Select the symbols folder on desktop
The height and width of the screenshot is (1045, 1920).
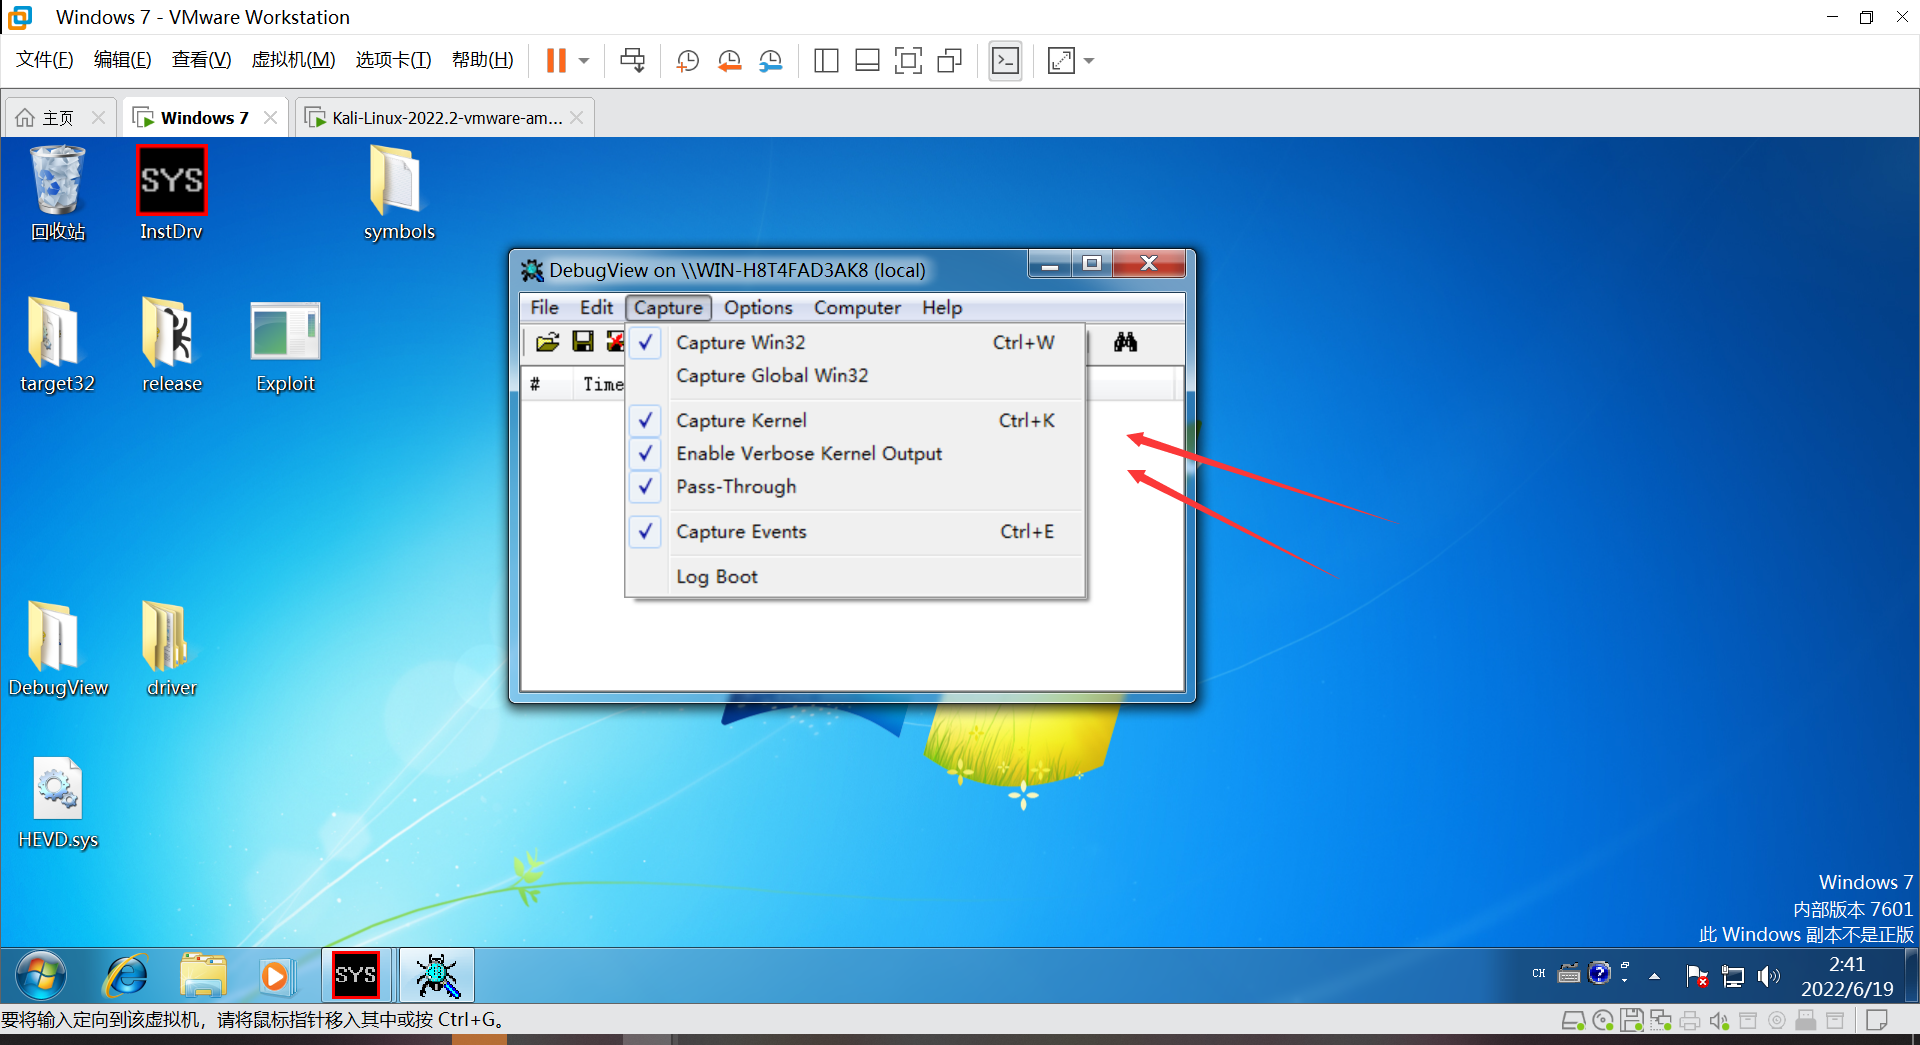[399, 193]
